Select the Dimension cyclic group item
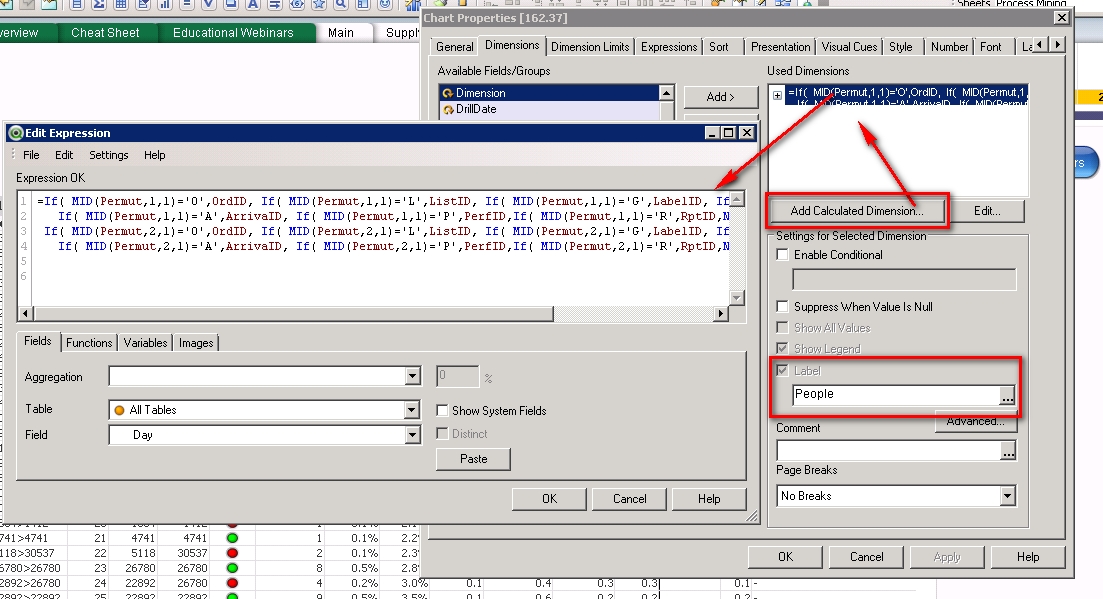 (x=480, y=93)
